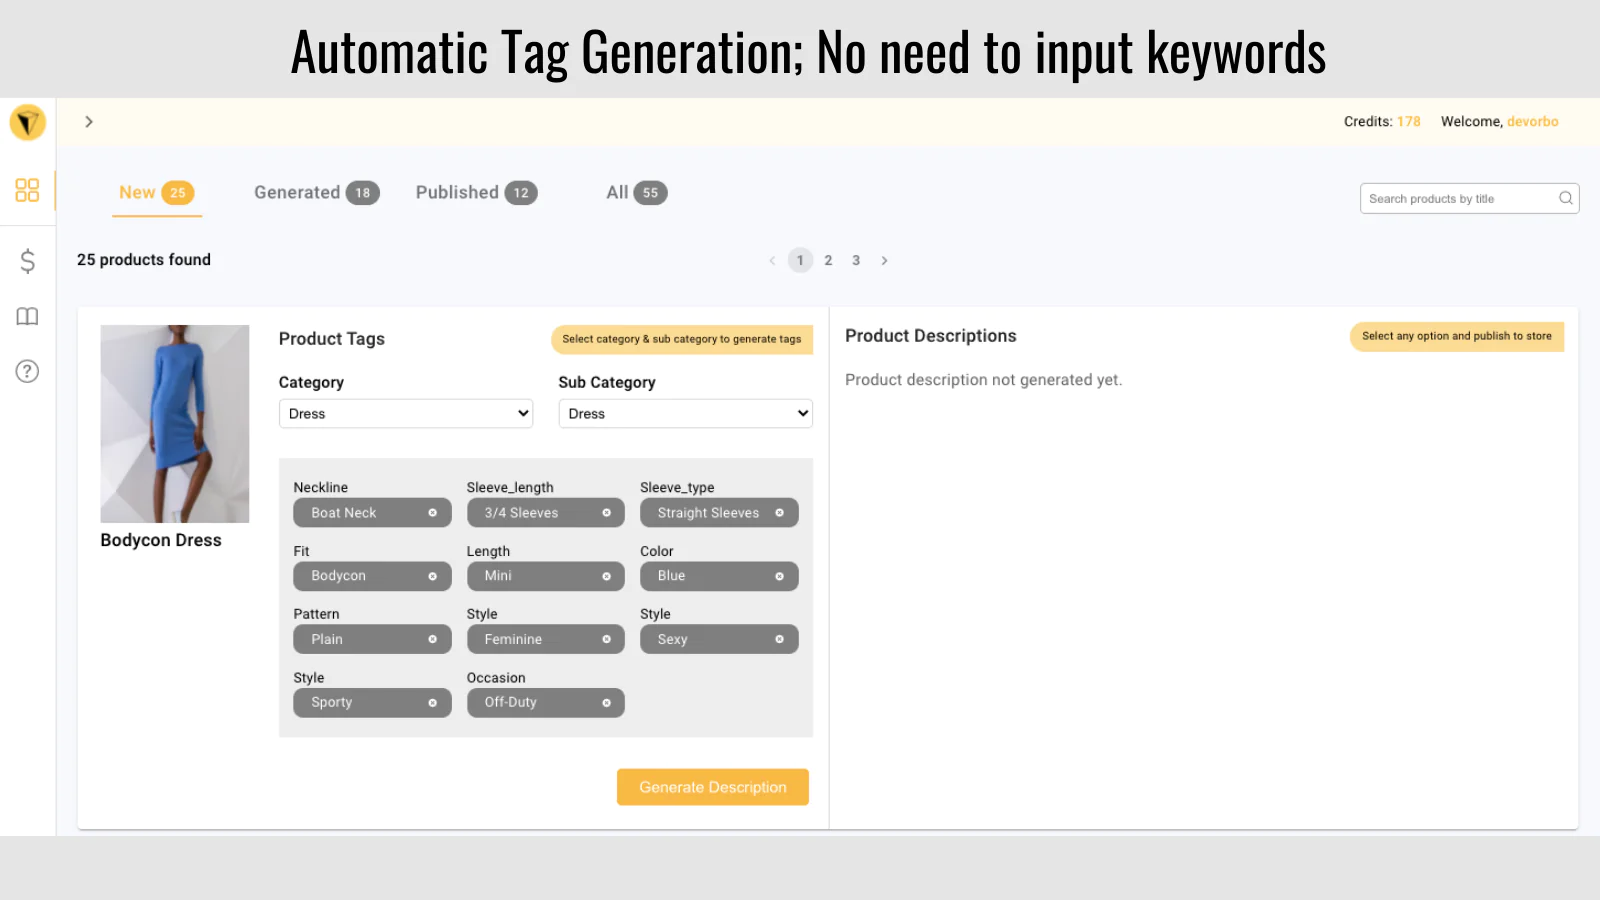
Task: Go to next page using right arrow
Action: 884,261
